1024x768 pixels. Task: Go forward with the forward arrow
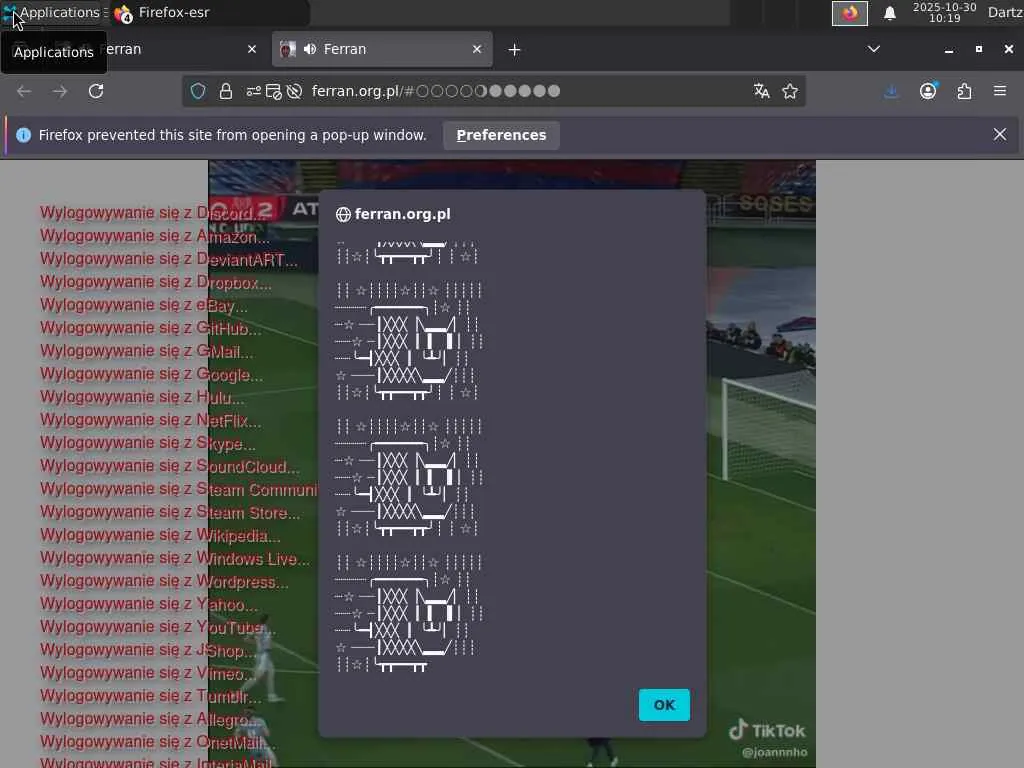coord(60,91)
